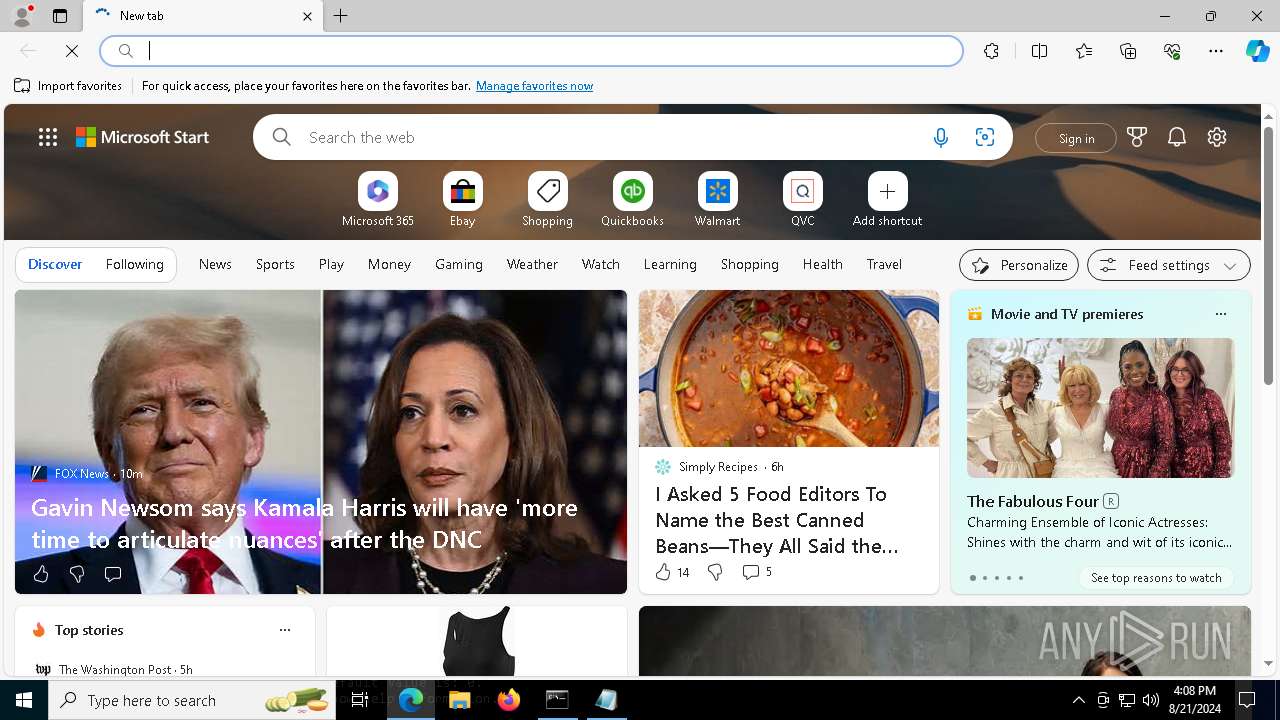Open the Ebay shortcut

tap(462, 199)
